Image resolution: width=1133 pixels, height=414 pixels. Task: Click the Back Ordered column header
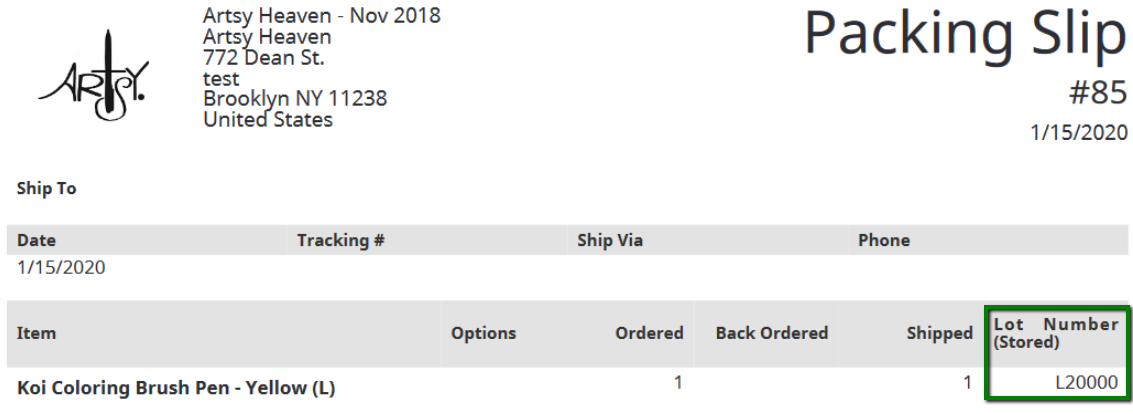click(772, 333)
